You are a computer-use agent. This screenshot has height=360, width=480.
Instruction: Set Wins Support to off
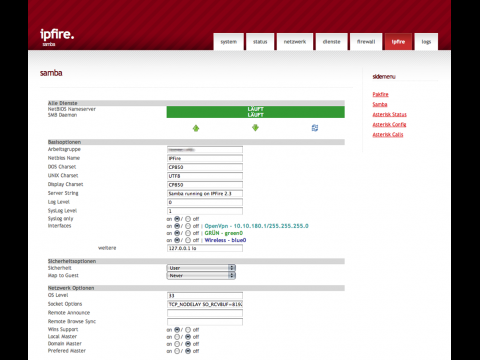(188, 330)
